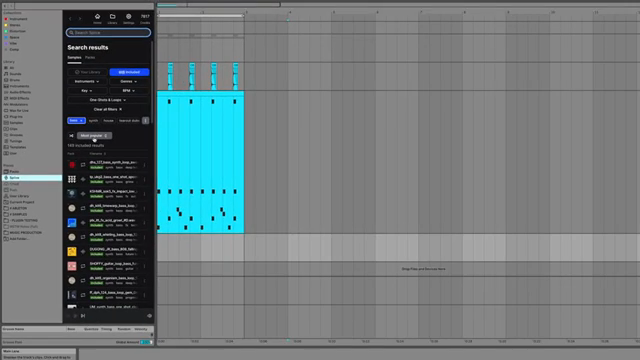
Task: Click one-shot icon of pls_tft_fx_acid_growl
Action: point(83,223)
